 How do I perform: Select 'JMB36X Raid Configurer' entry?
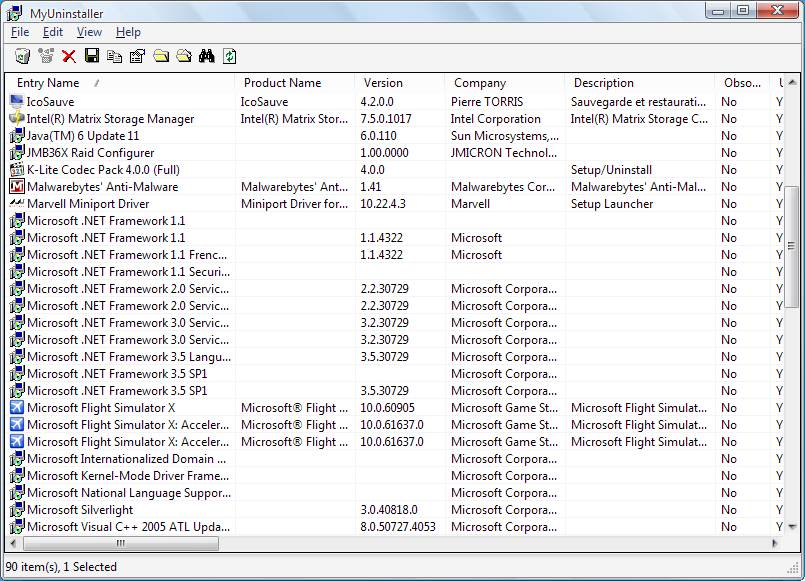click(x=90, y=152)
